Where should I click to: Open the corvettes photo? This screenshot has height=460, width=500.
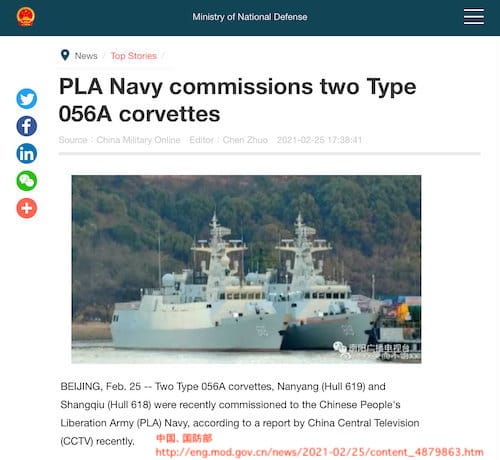pyautogui.click(x=246, y=269)
